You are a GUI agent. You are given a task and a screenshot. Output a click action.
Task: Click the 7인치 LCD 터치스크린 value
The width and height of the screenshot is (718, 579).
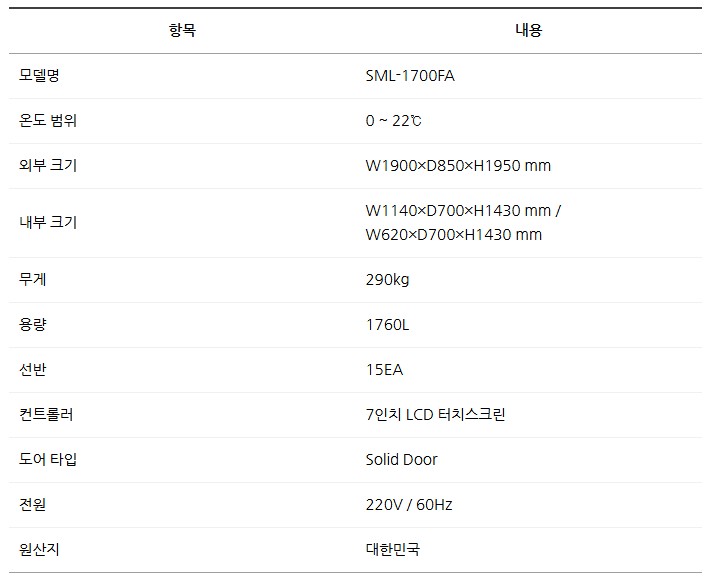tap(436, 415)
